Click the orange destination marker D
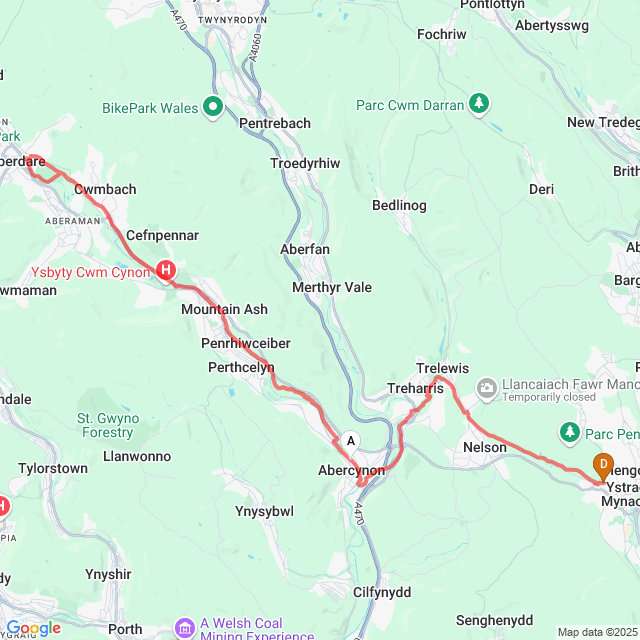This screenshot has height=640, width=640. pos(603,466)
